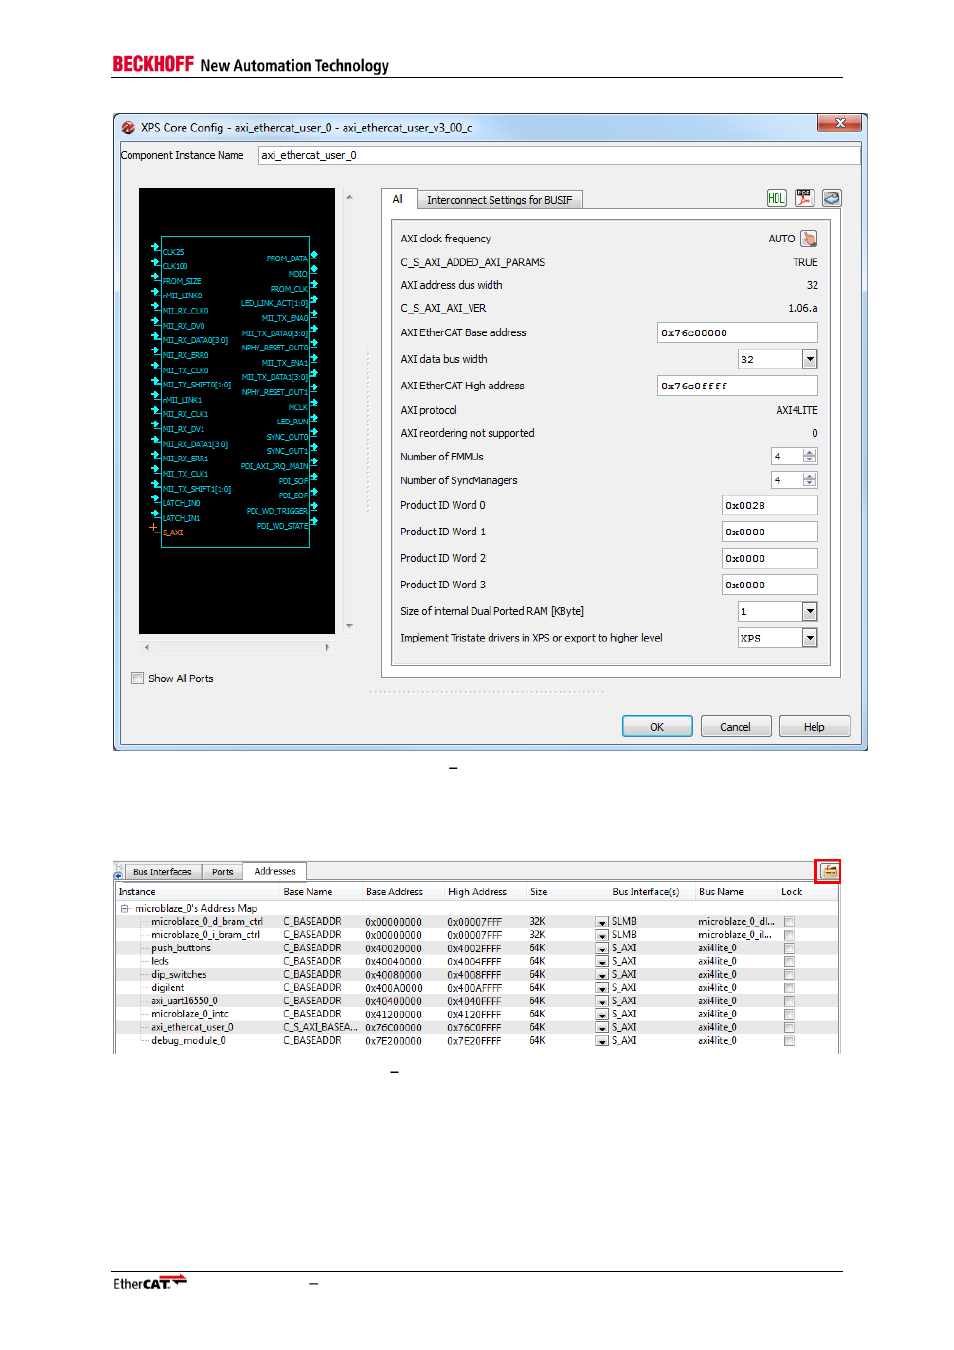The width and height of the screenshot is (954, 1350).
Task: Collapse microblaze_0's Address Map tree node
Action: [125, 908]
